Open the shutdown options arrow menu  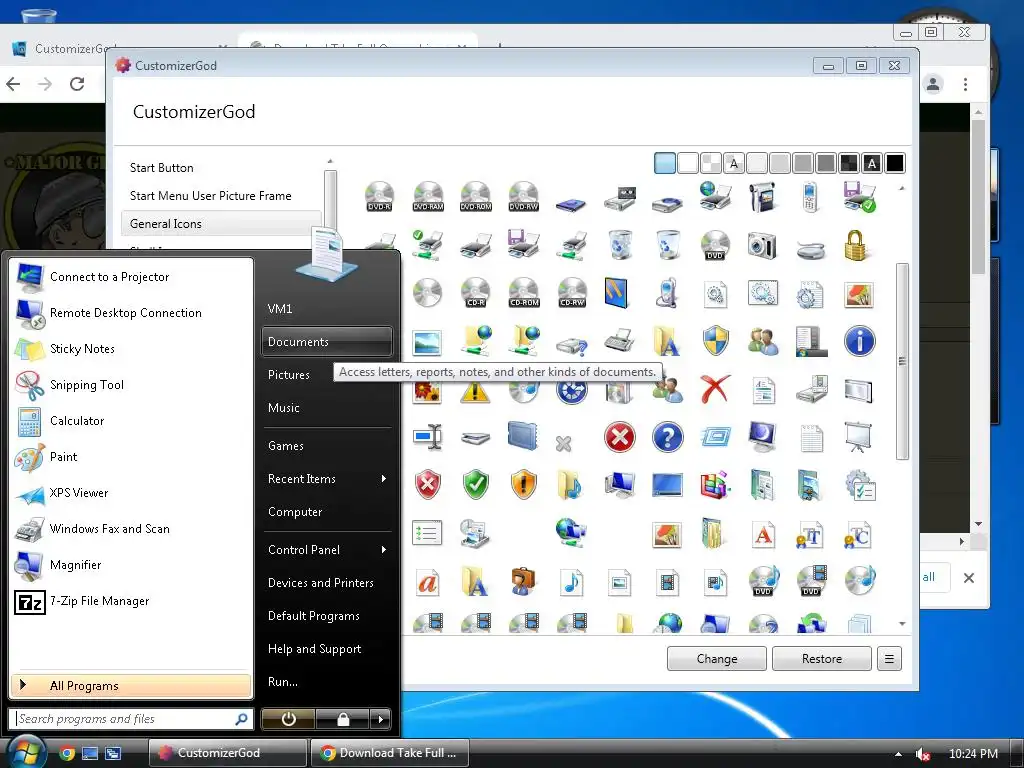click(x=381, y=719)
